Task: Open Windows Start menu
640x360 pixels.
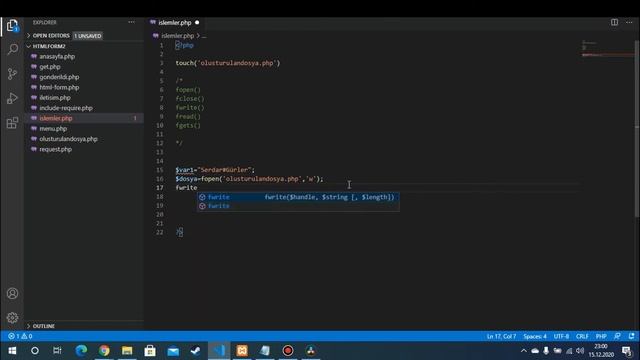Action: click(x=12, y=351)
